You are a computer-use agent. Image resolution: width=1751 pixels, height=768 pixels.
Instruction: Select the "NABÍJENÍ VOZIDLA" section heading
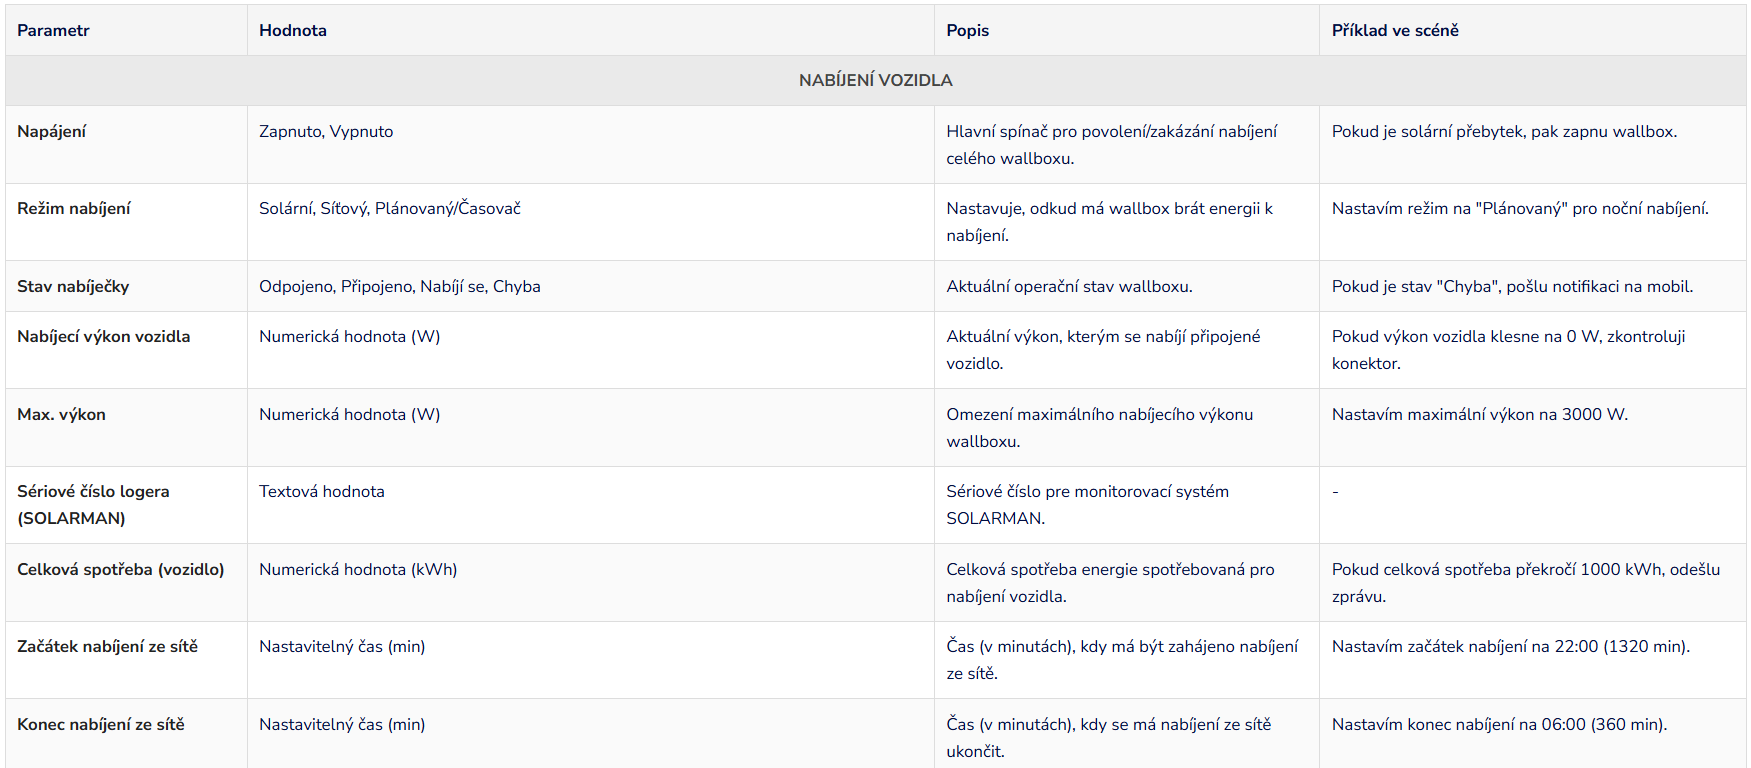coord(875,80)
